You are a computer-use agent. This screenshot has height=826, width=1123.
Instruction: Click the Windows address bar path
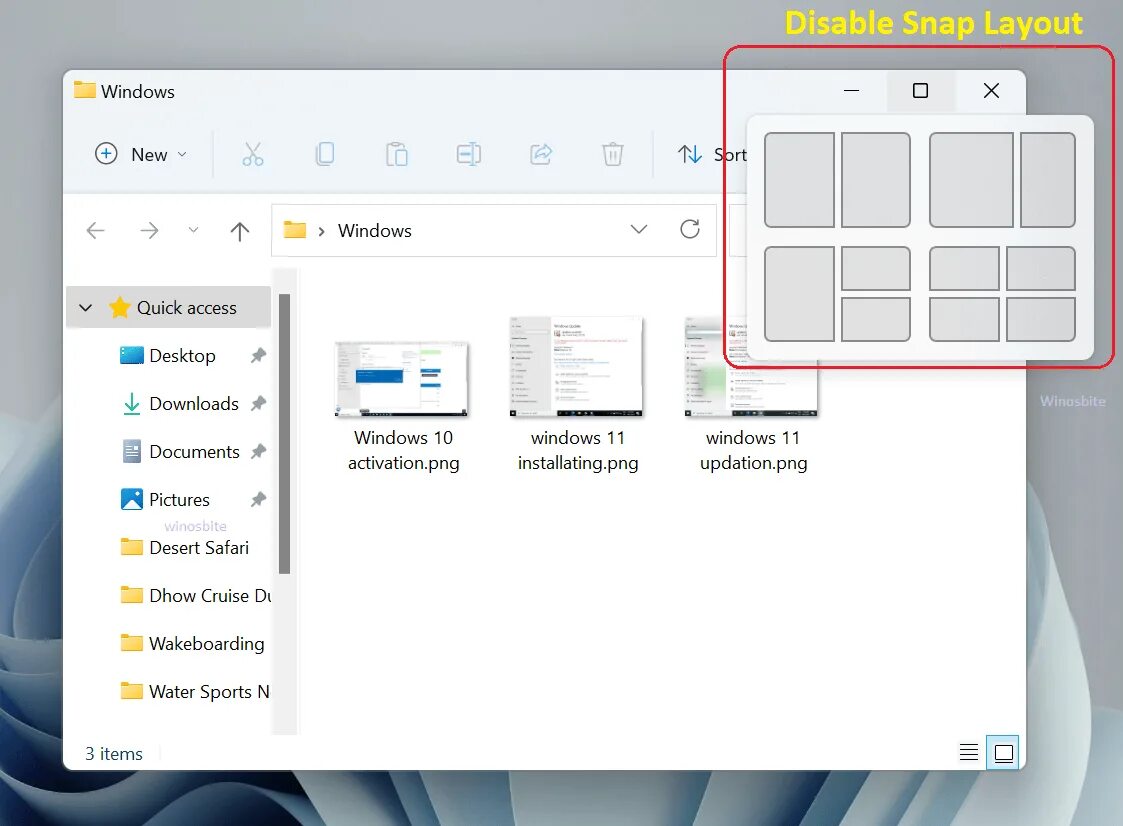375,231
